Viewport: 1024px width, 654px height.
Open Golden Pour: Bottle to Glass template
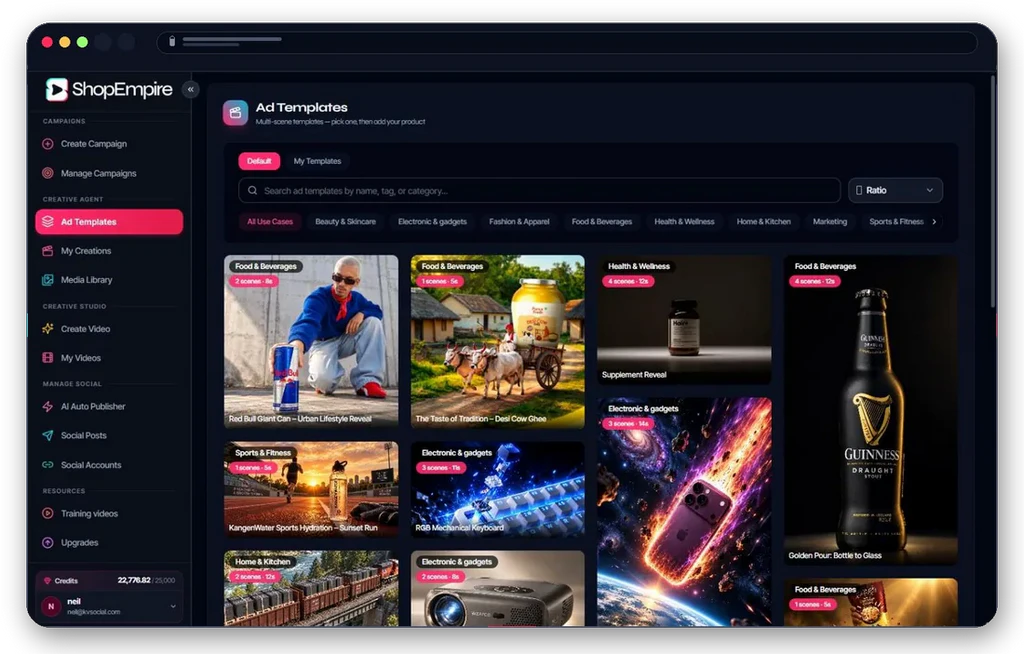(x=871, y=410)
